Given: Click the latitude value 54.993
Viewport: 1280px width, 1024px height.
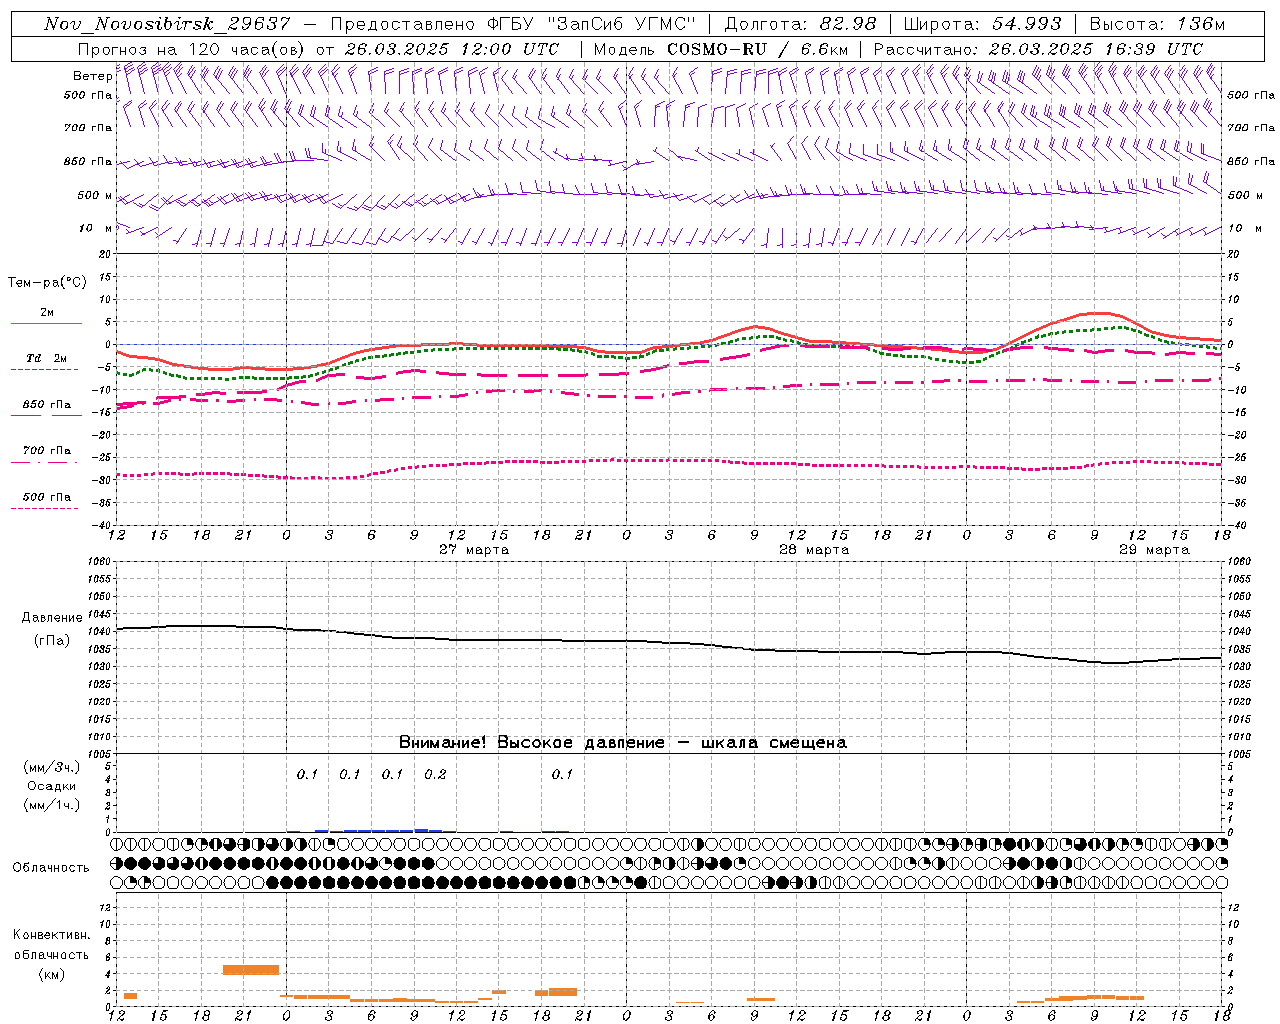Looking at the screenshot, I should (1027, 24).
